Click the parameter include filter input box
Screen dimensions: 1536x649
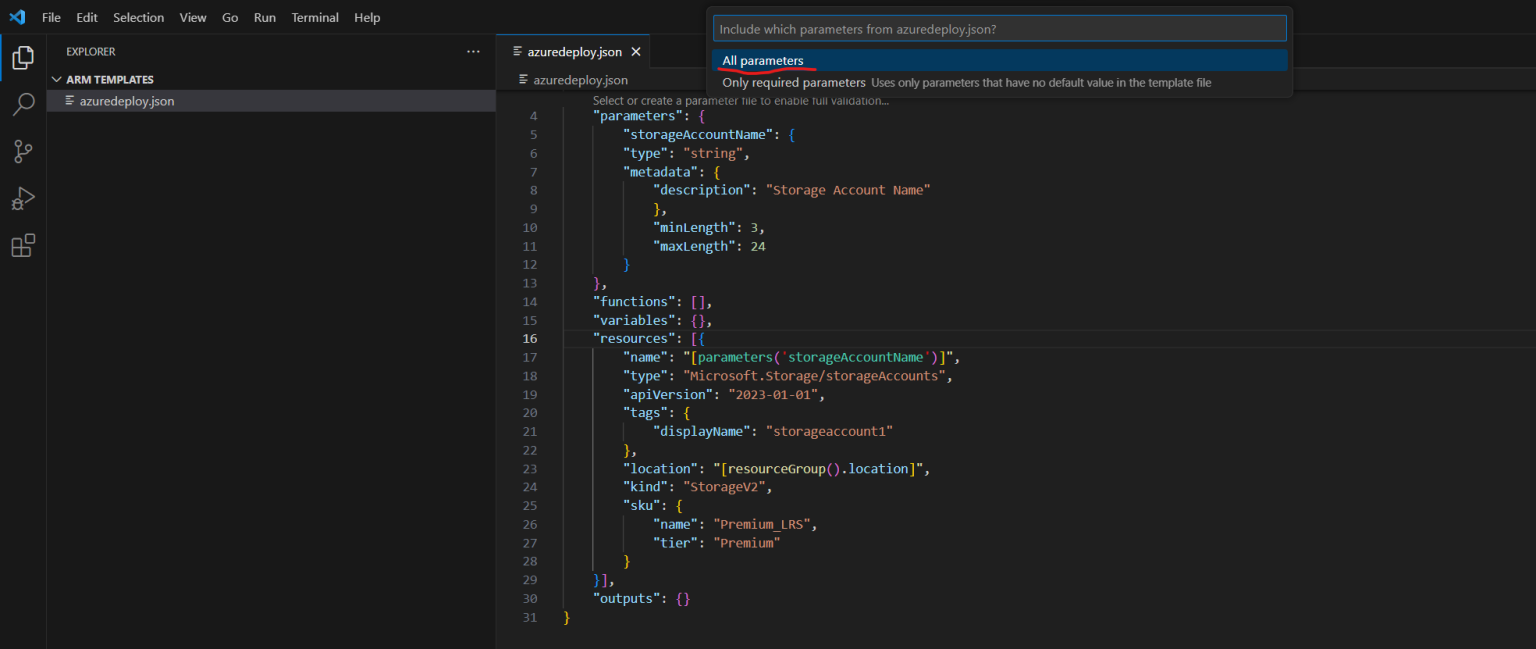[x=1000, y=28]
